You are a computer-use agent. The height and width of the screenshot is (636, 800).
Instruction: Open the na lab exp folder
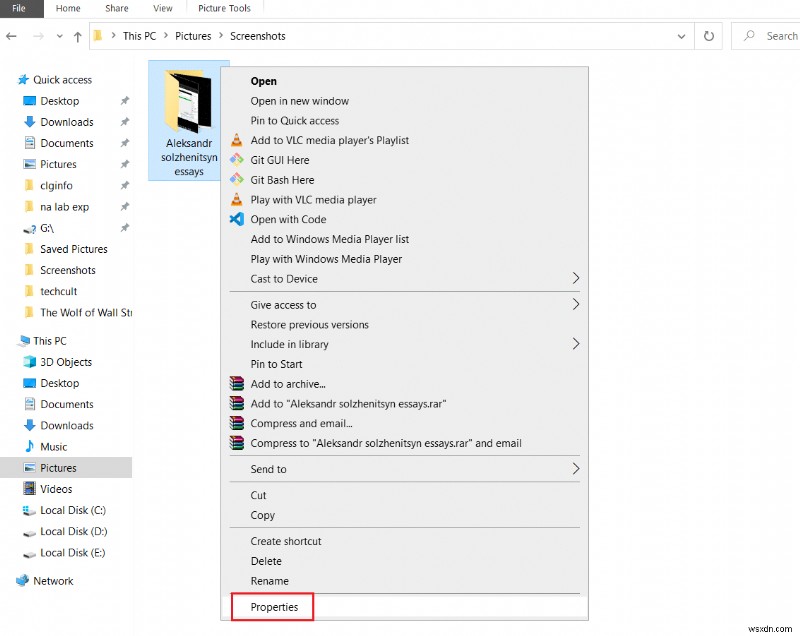click(64, 207)
